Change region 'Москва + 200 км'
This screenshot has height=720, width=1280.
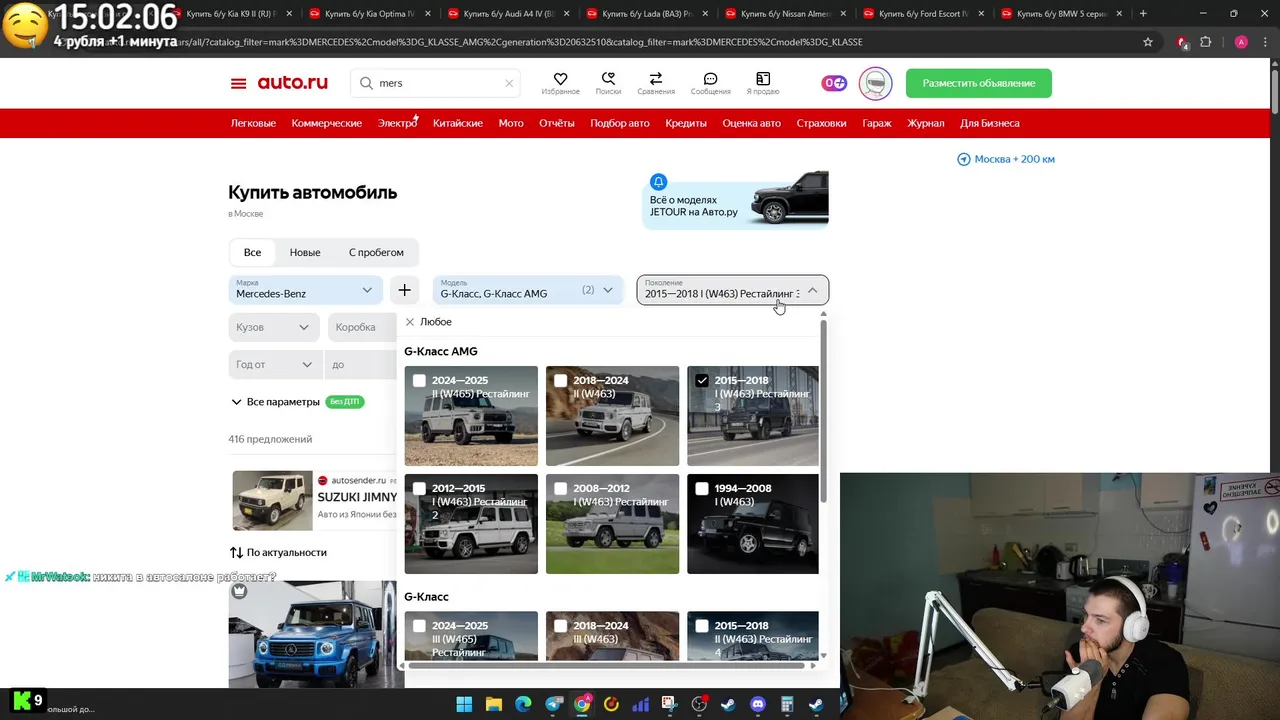(x=1006, y=159)
